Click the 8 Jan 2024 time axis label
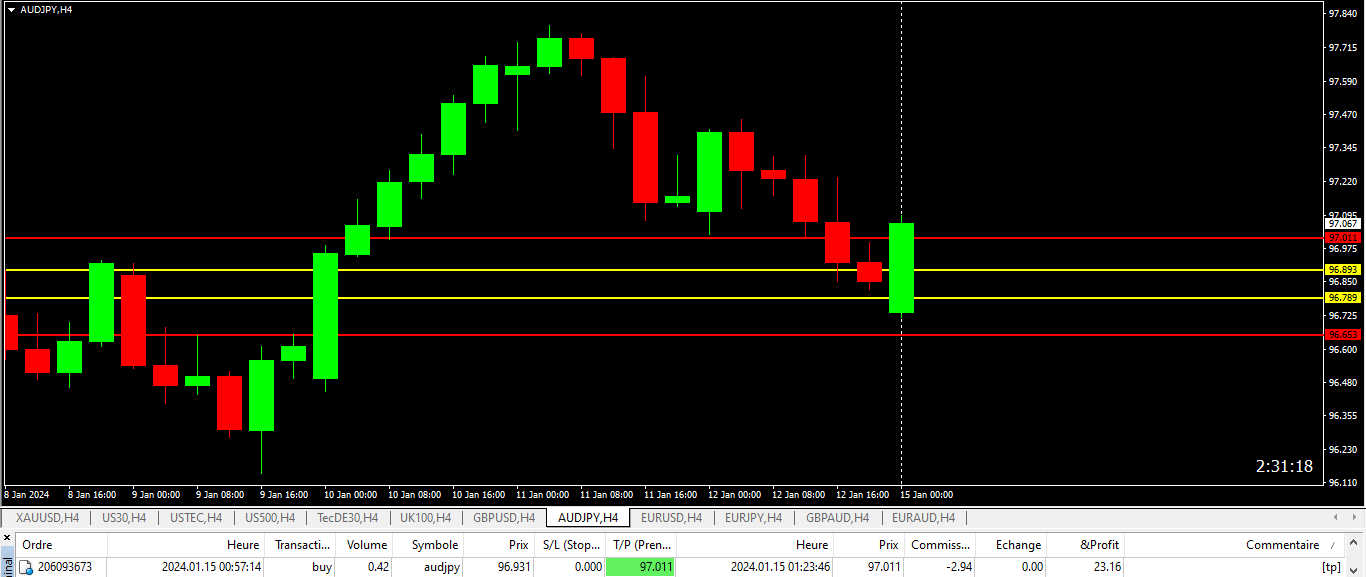Image resolution: width=1366 pixels, height=577 pixels. (27, 495)
